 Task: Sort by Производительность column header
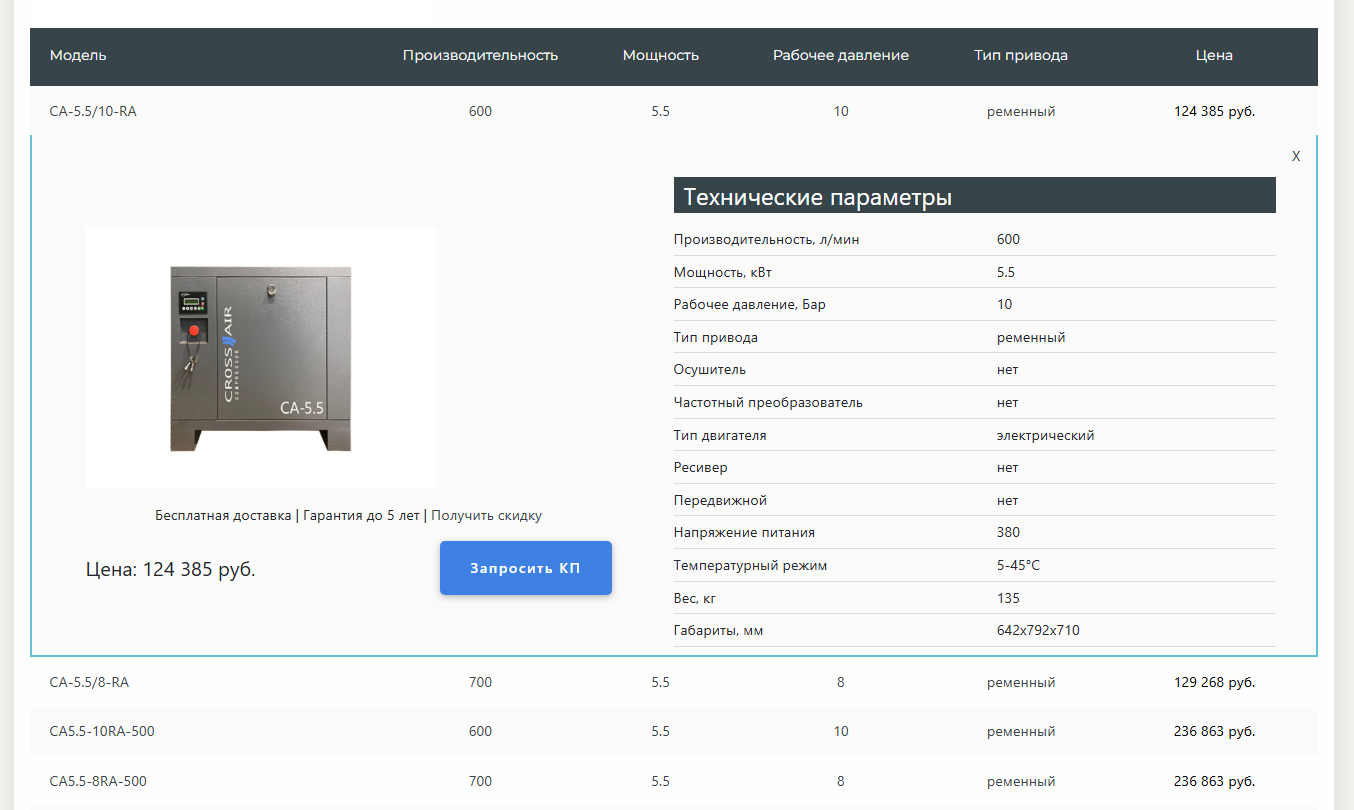(480, 55)
